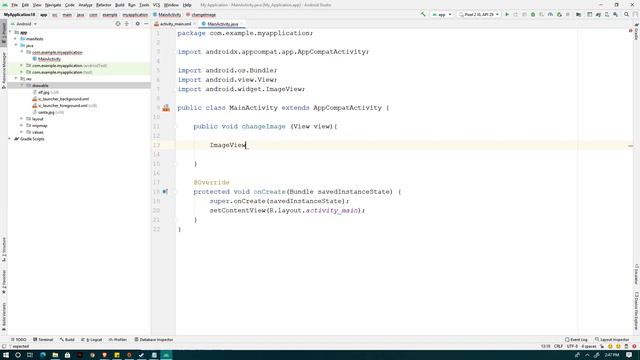Open the Build Variants side tab
Screen dimensions: 640x360
(4, 315)
